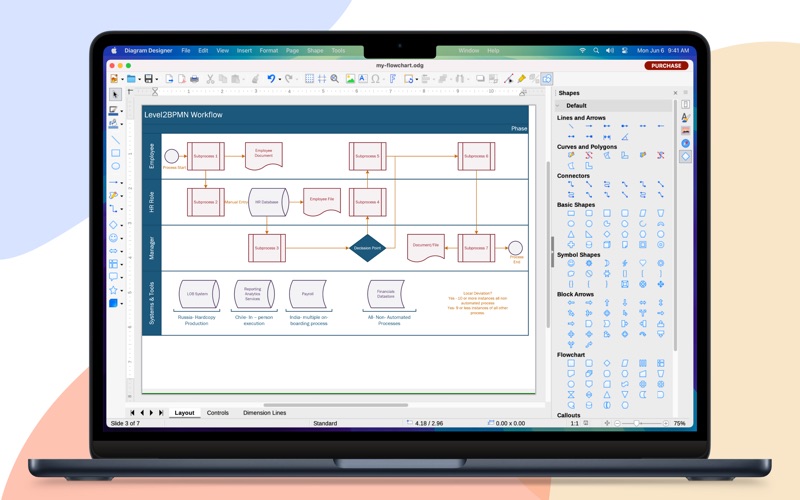The height and width of the screenshot is (500, 800).
Task: Open the Save dropdown arrow
Action: coord(157,80)
